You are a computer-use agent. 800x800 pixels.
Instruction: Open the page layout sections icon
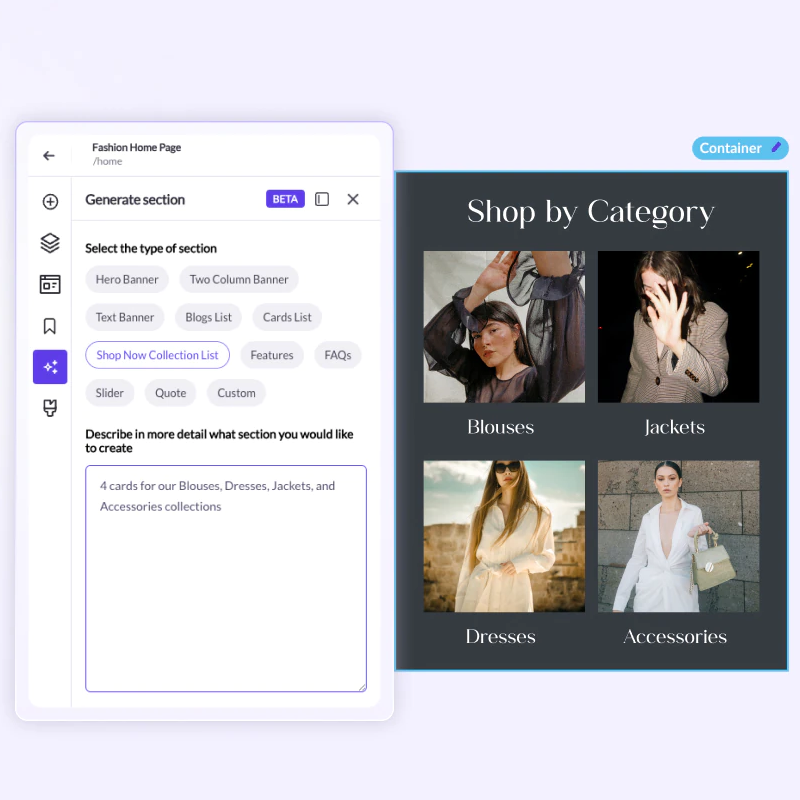click(x=50, y=285)
